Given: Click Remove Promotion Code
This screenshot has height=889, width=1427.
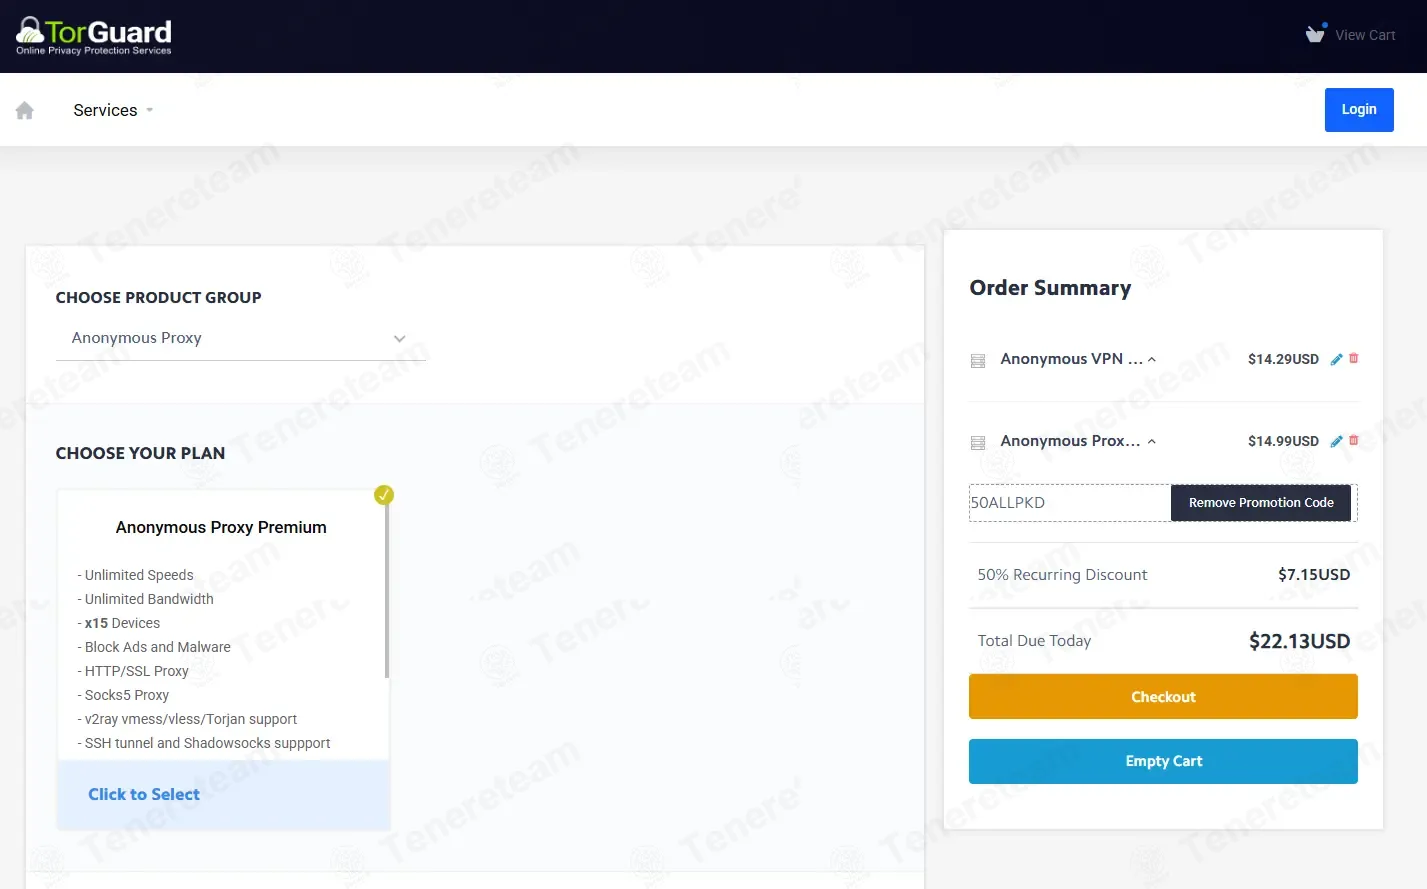Looking at the screenshot, I should pos(1261,503).
